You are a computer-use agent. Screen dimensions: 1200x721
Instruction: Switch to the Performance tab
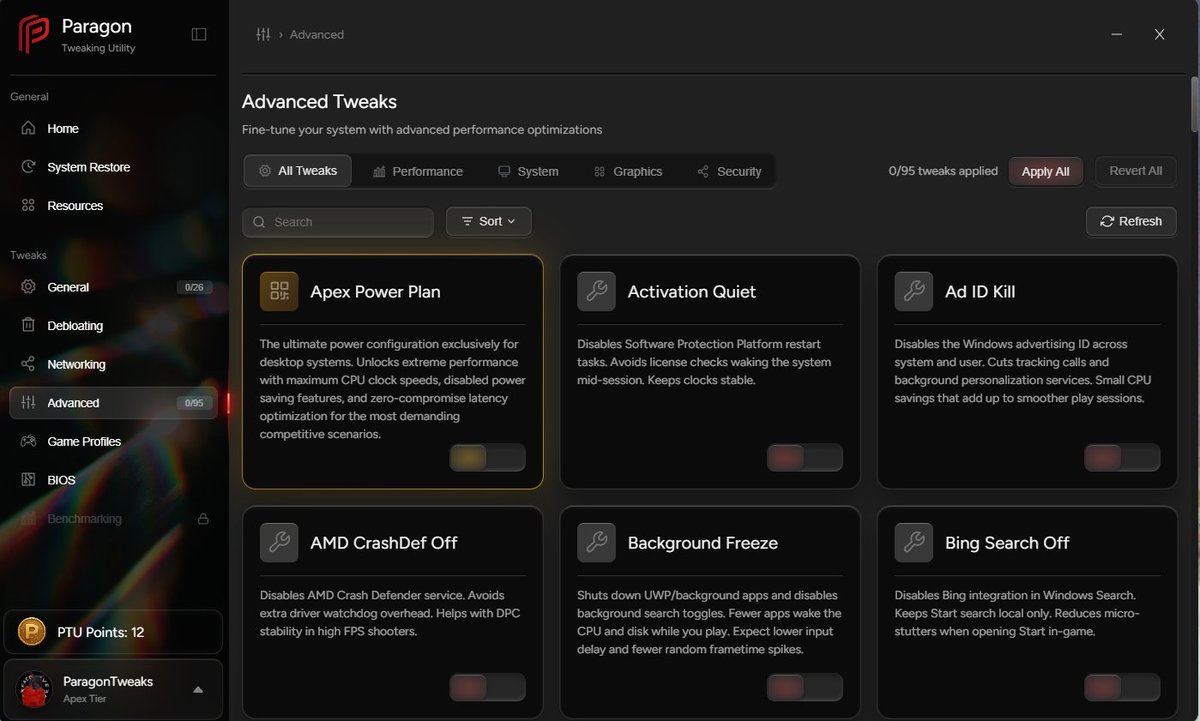(418, 171)
